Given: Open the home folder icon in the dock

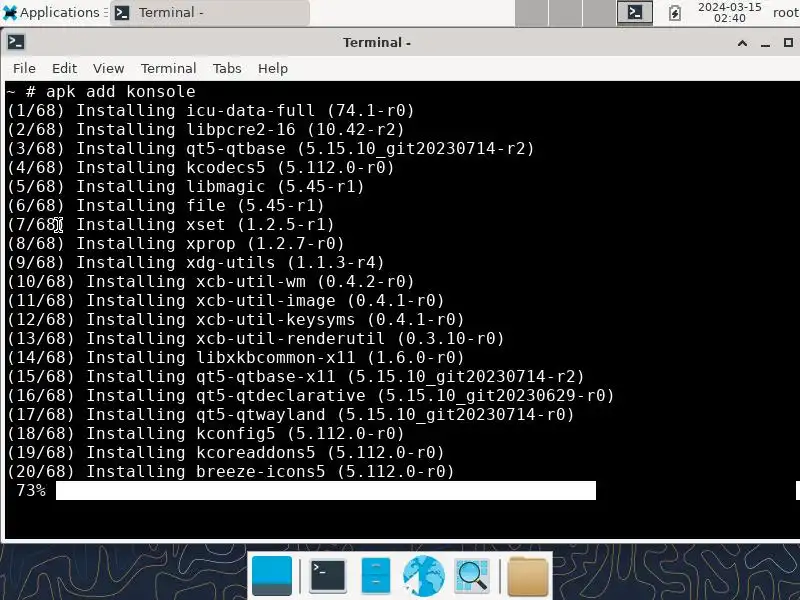Looking at the screenshot, I should [528, 577].
